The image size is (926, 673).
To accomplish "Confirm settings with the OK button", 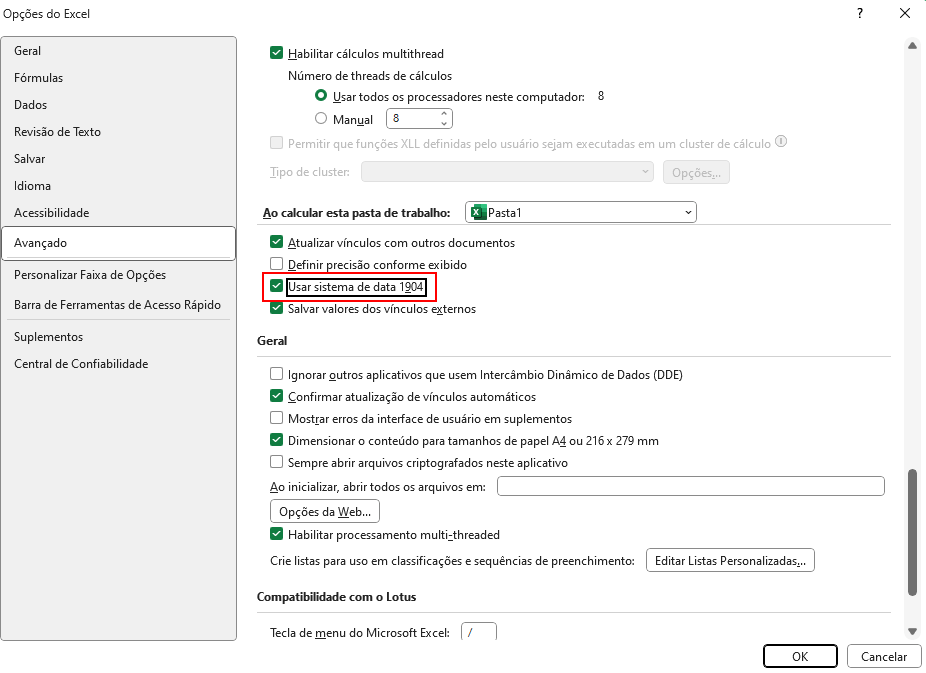I will [x=799, y=657].
